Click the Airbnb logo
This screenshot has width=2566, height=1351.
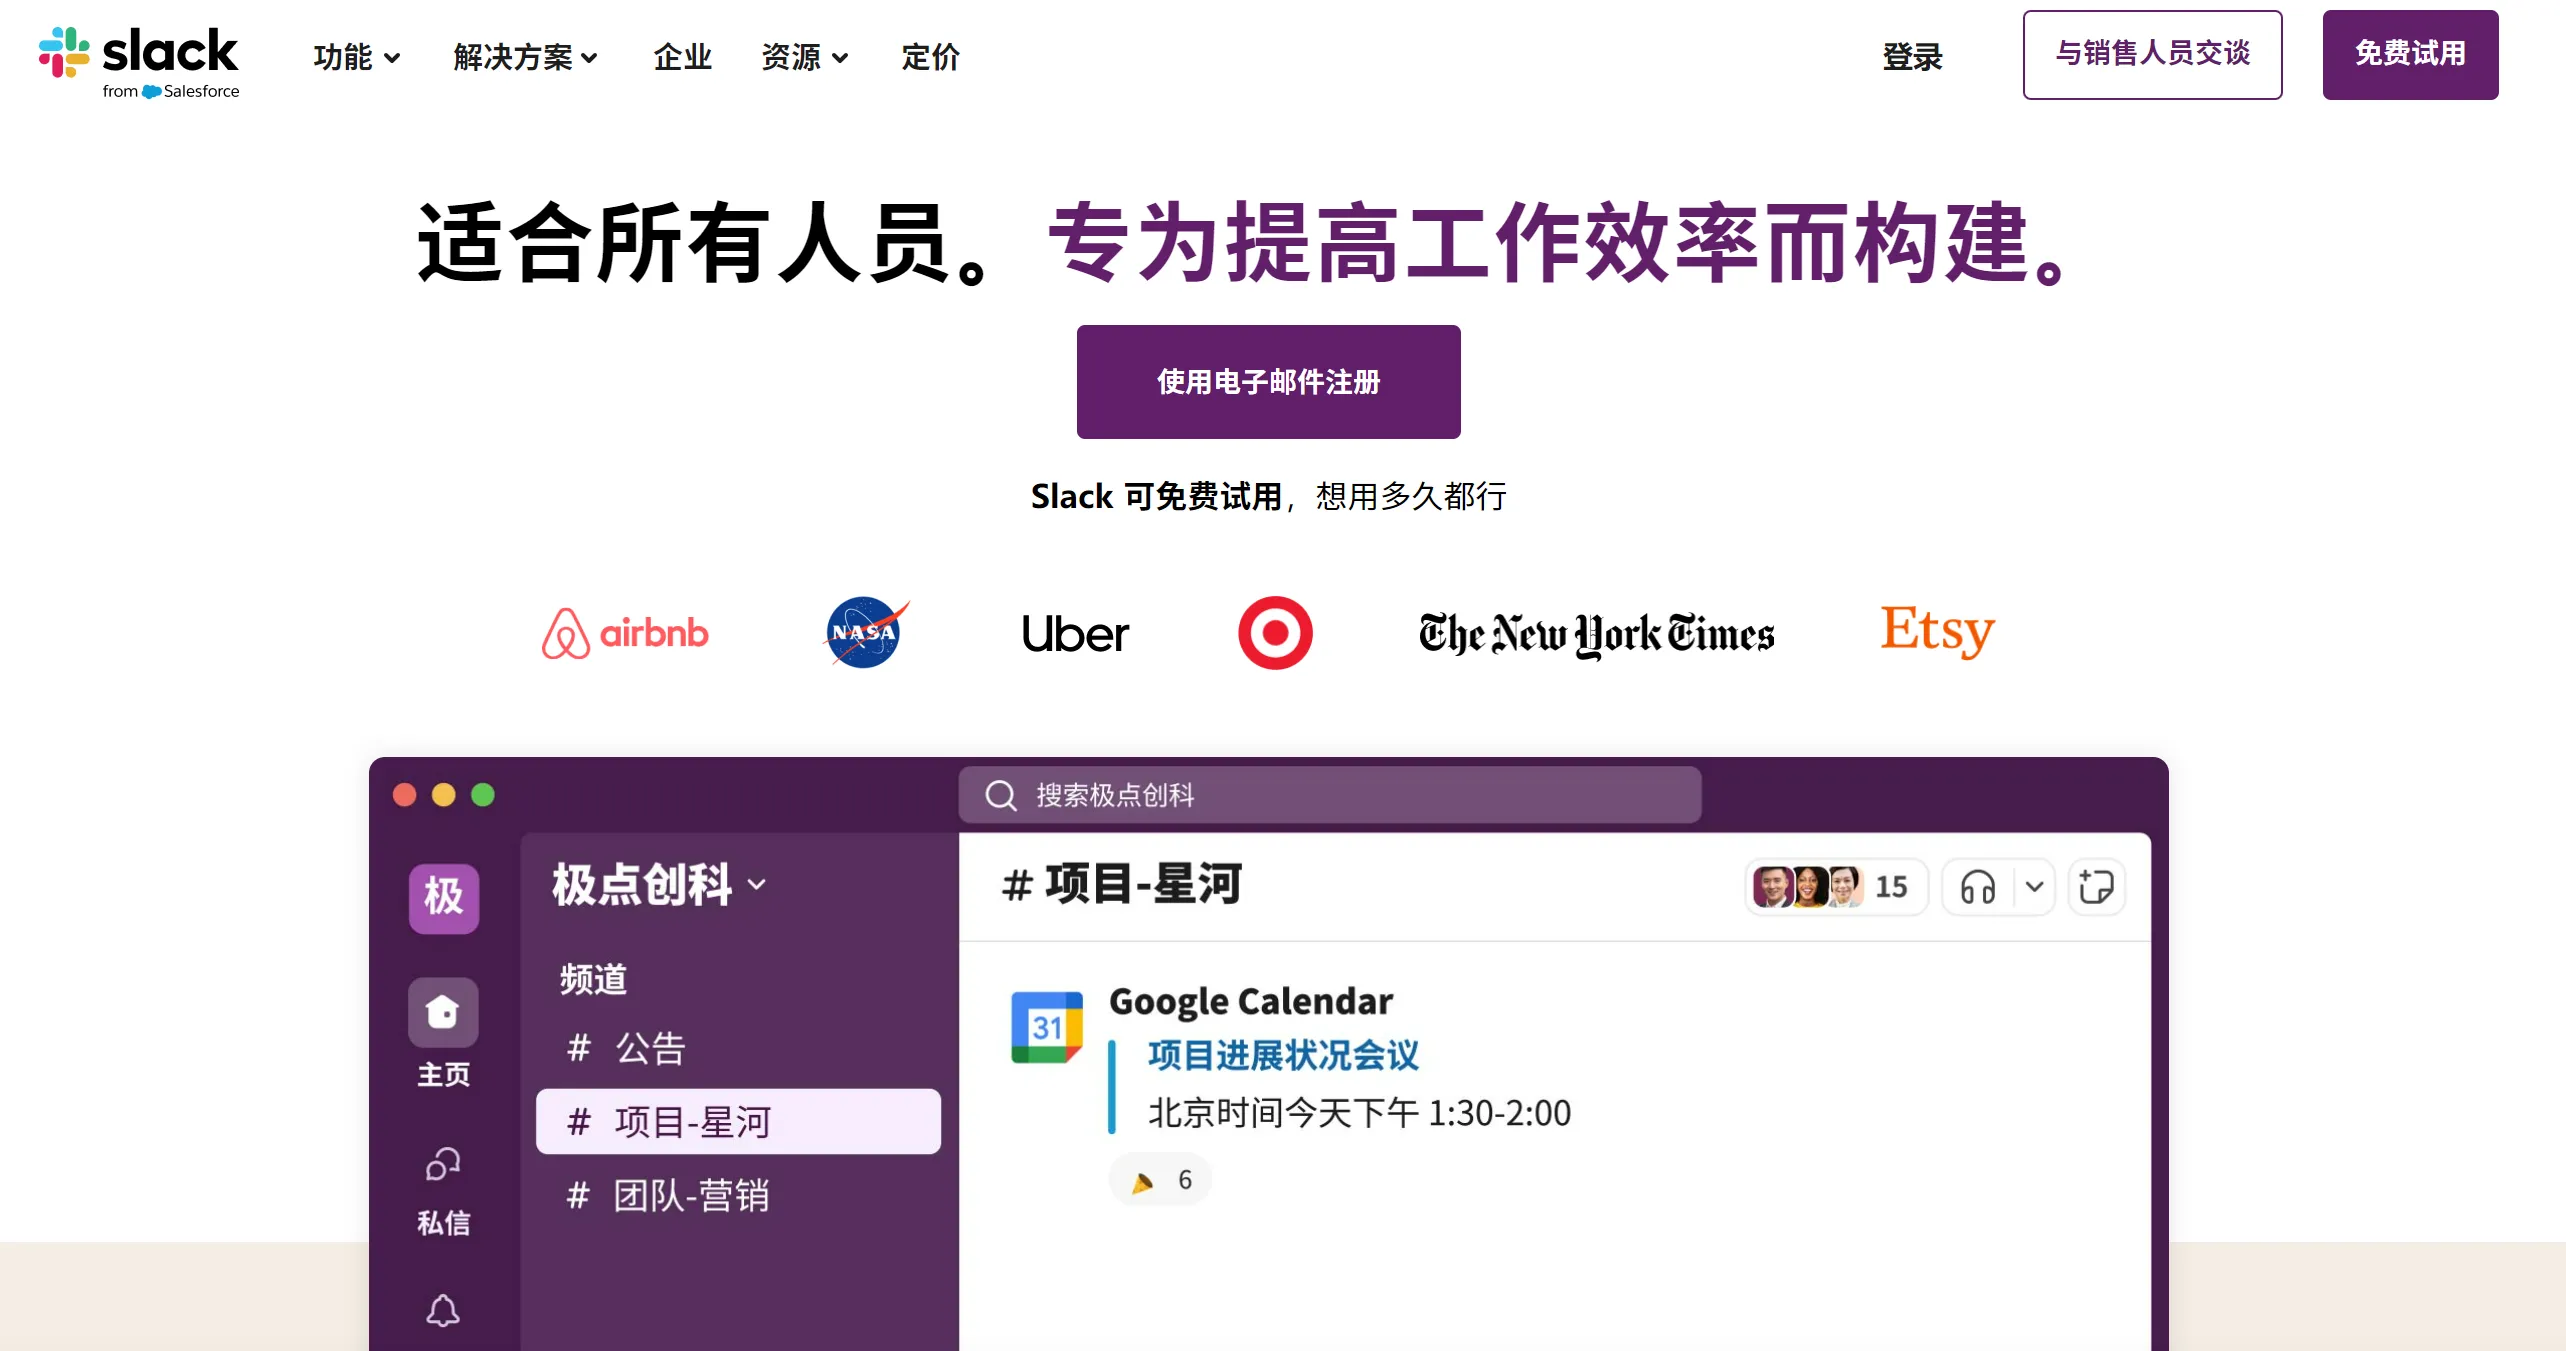(625, 633)
